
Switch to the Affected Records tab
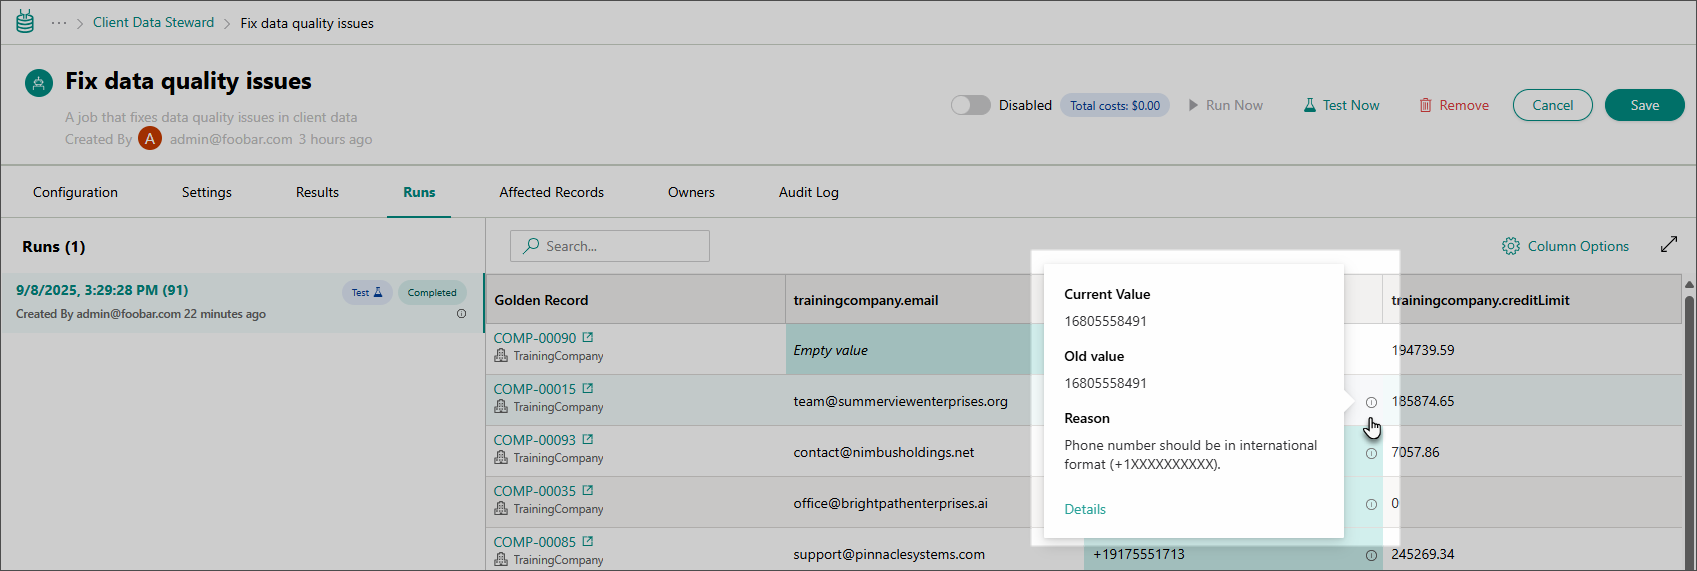pyautogui.click(x=551, y=192)
